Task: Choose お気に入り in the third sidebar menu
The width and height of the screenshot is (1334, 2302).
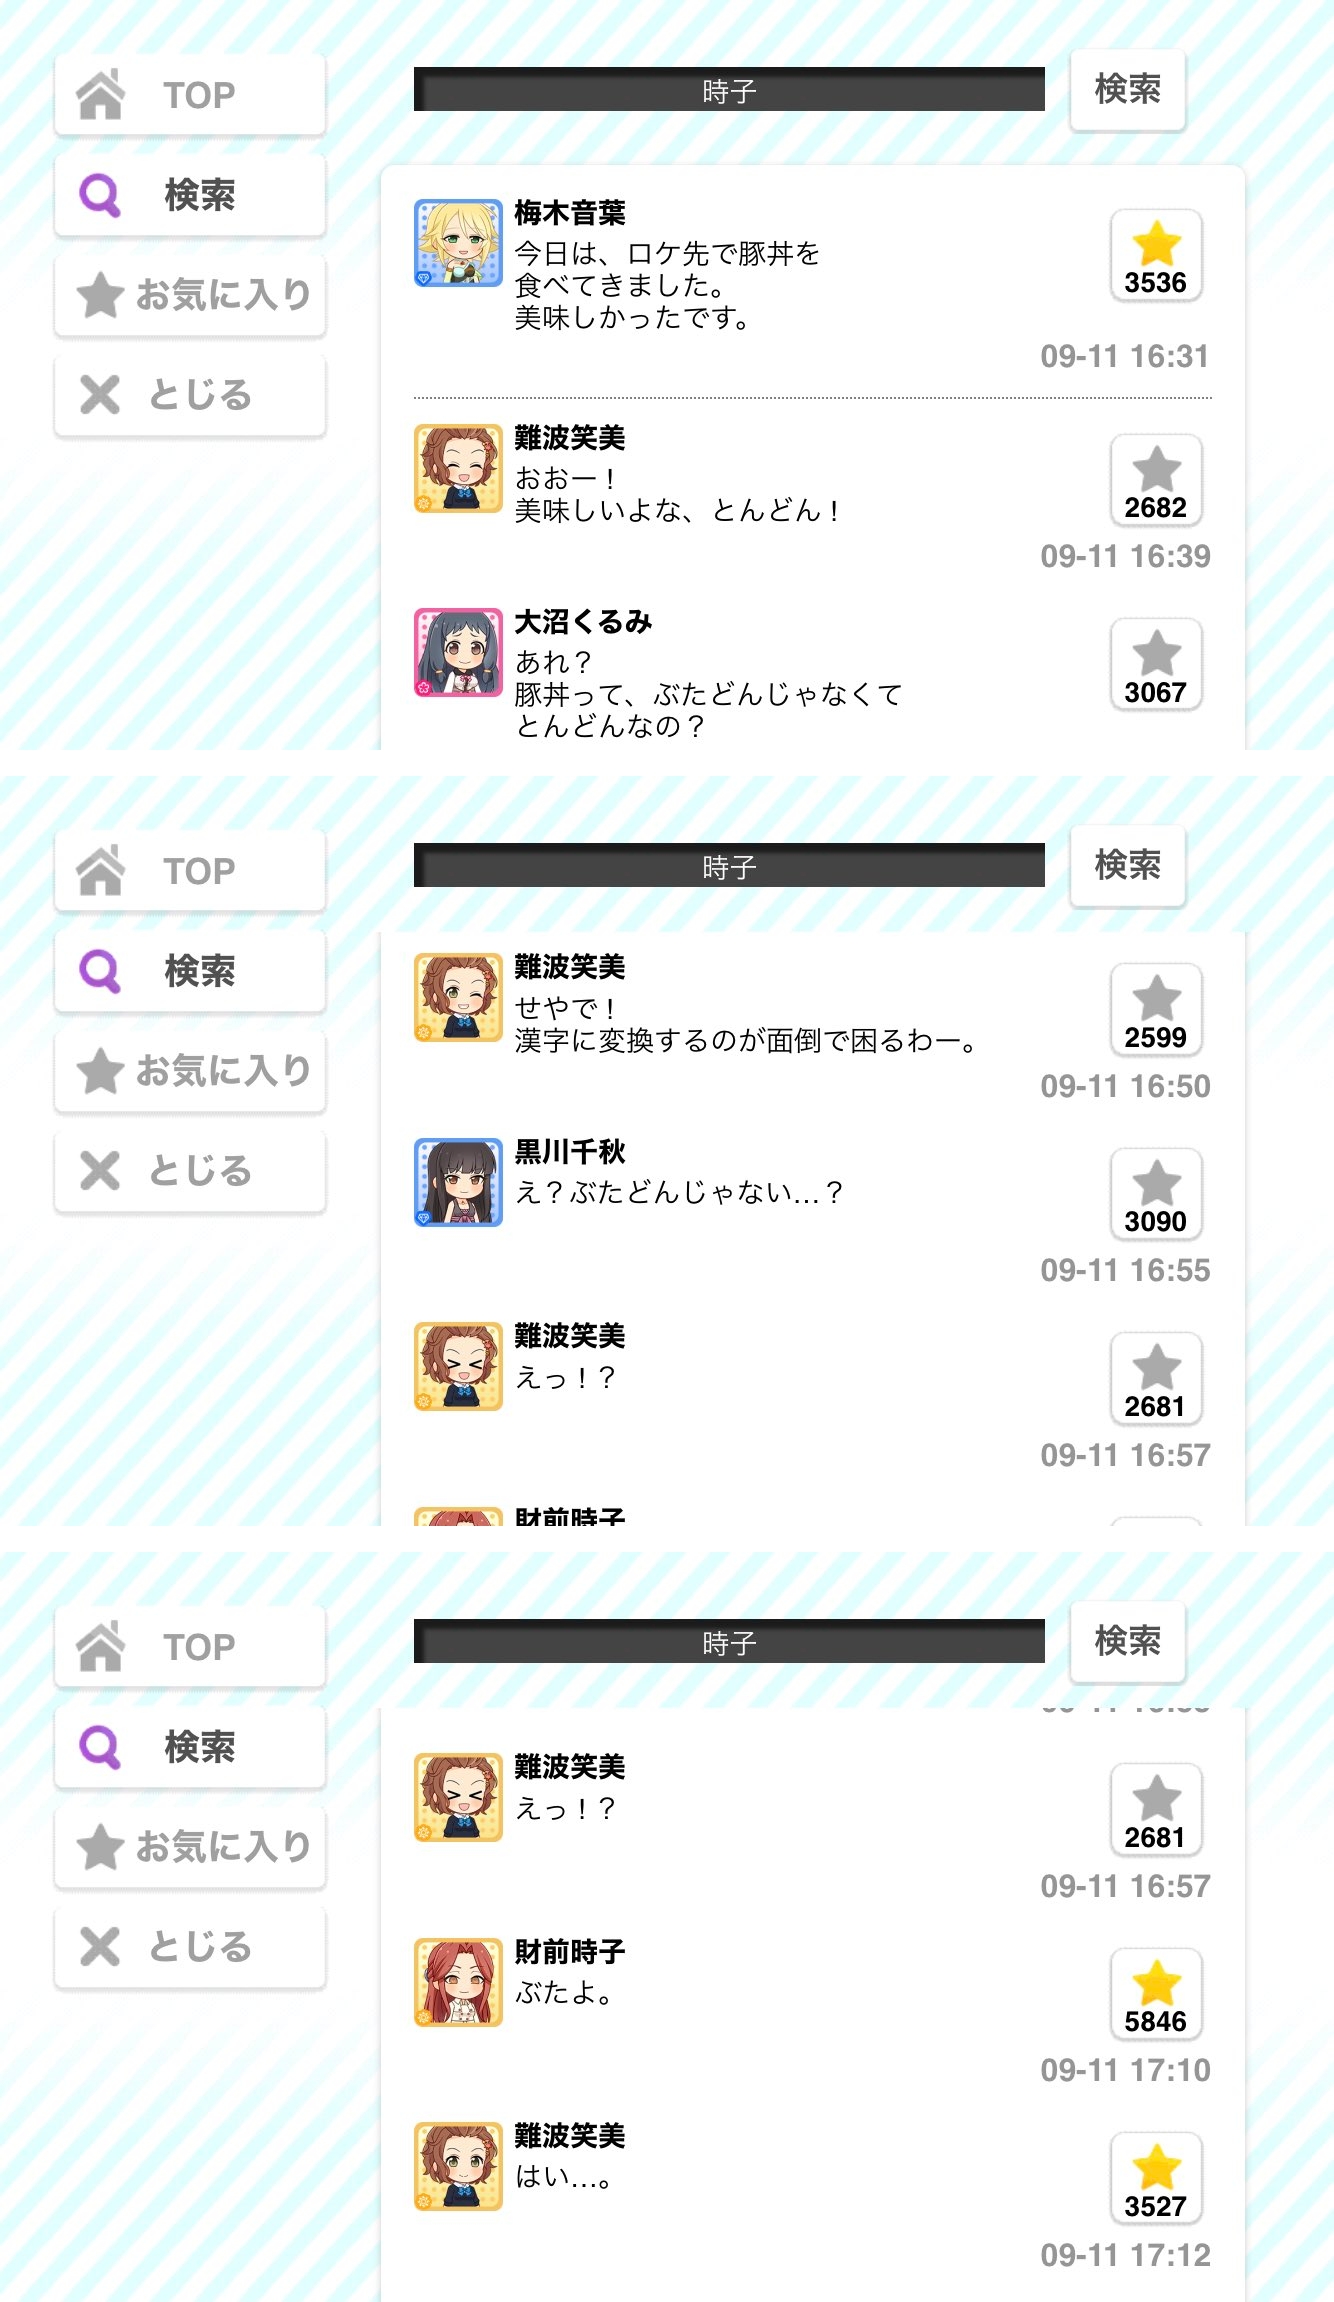Action: coord(190,1846)
